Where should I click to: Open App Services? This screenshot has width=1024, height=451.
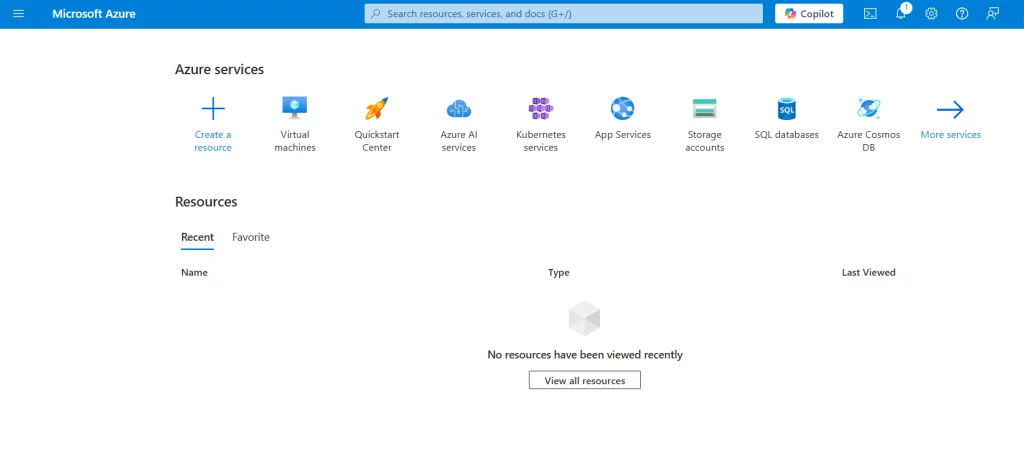(622, 109)
